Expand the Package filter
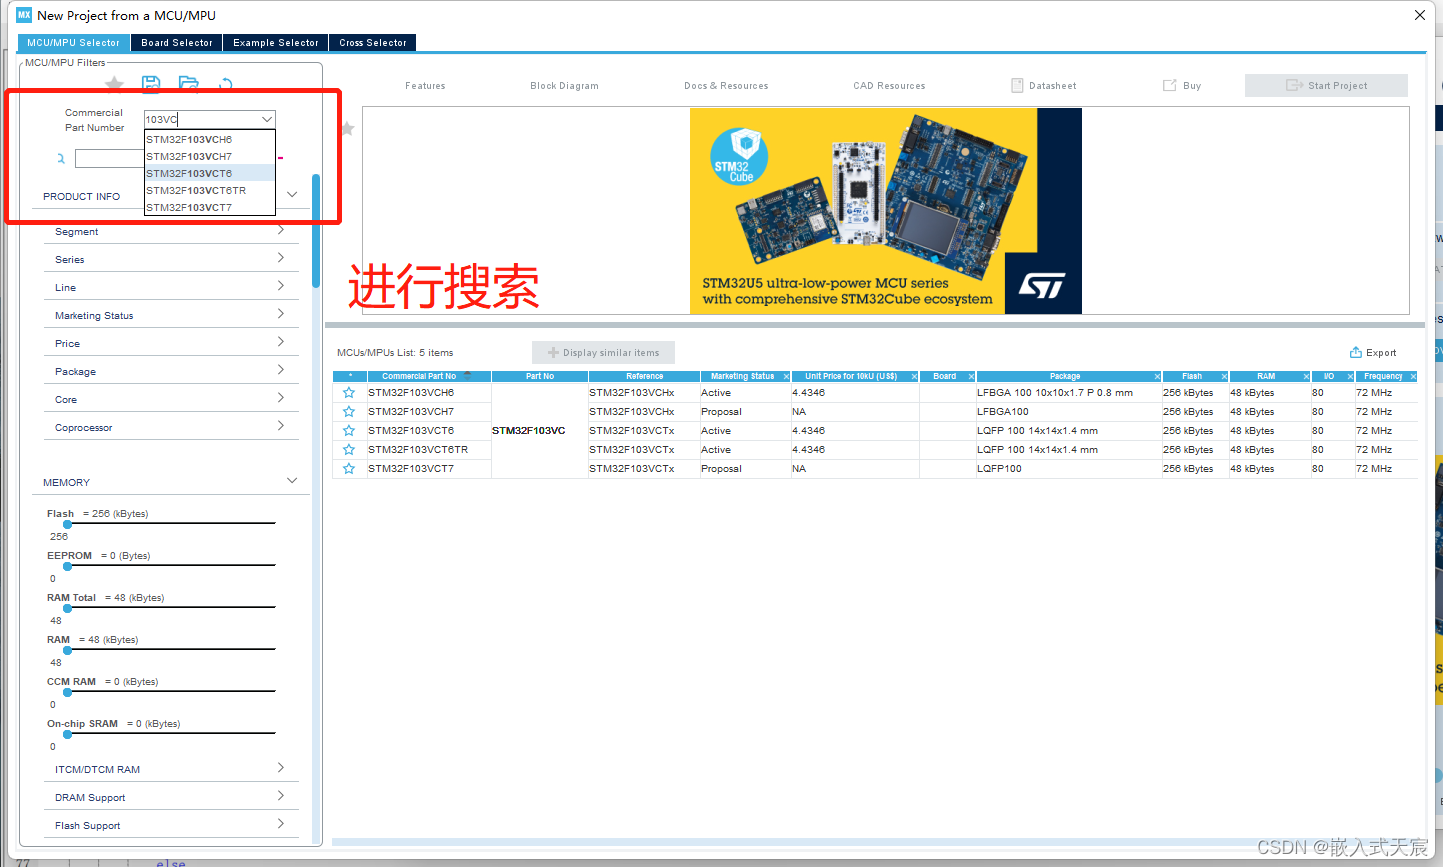Screen dimensions: 1443x867 click(281, 370)
